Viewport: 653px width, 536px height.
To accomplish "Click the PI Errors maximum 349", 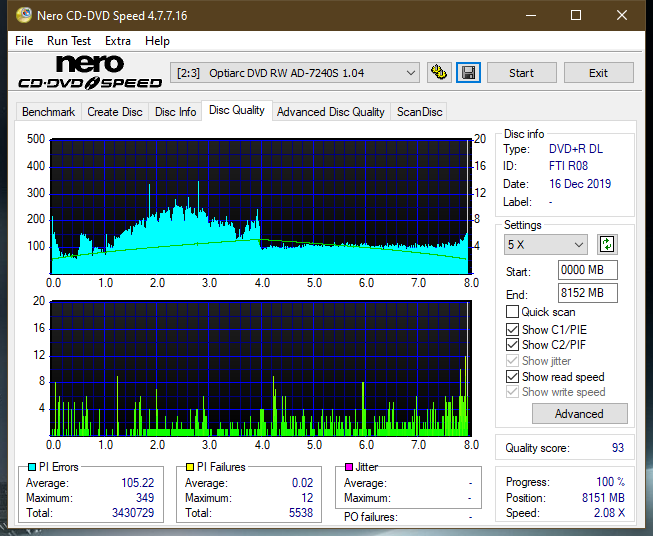I will (x=145, y=498).
